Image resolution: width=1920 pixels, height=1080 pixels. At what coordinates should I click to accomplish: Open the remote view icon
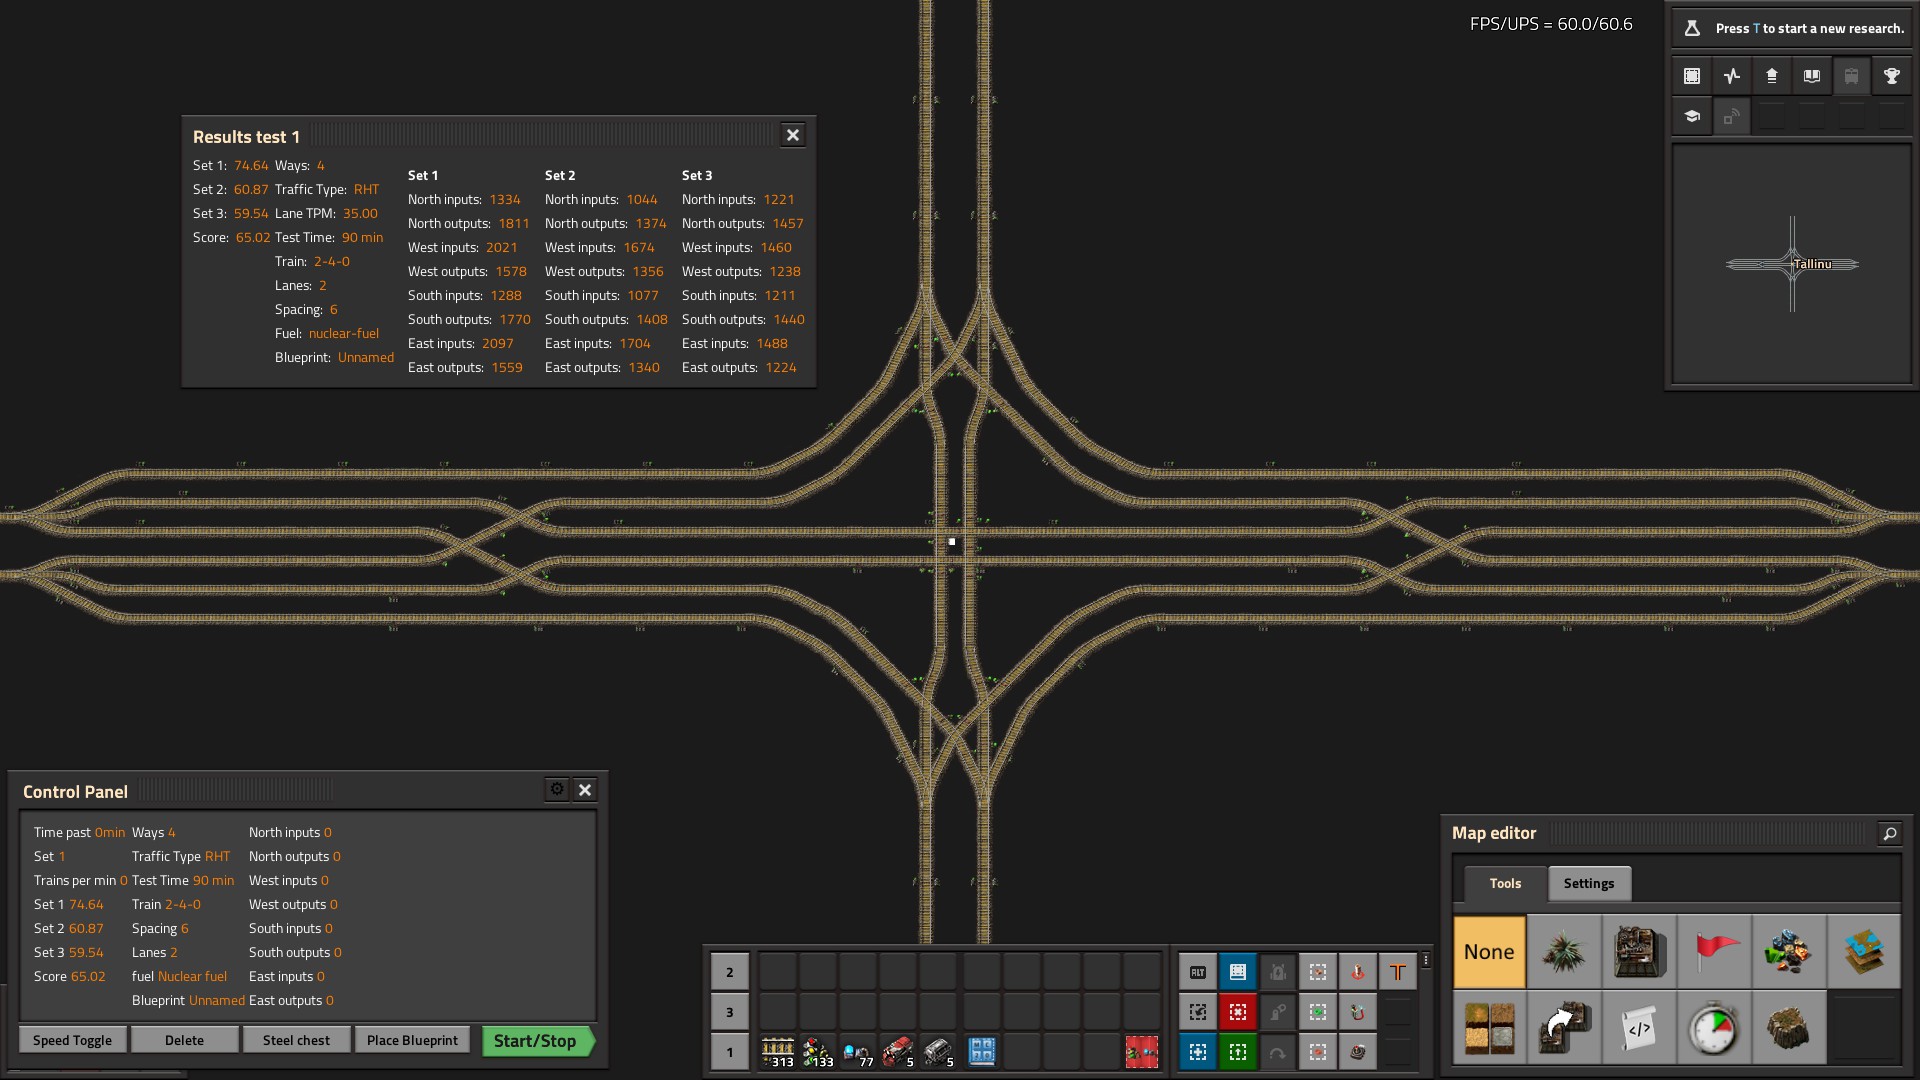(x=1732, y=116)
